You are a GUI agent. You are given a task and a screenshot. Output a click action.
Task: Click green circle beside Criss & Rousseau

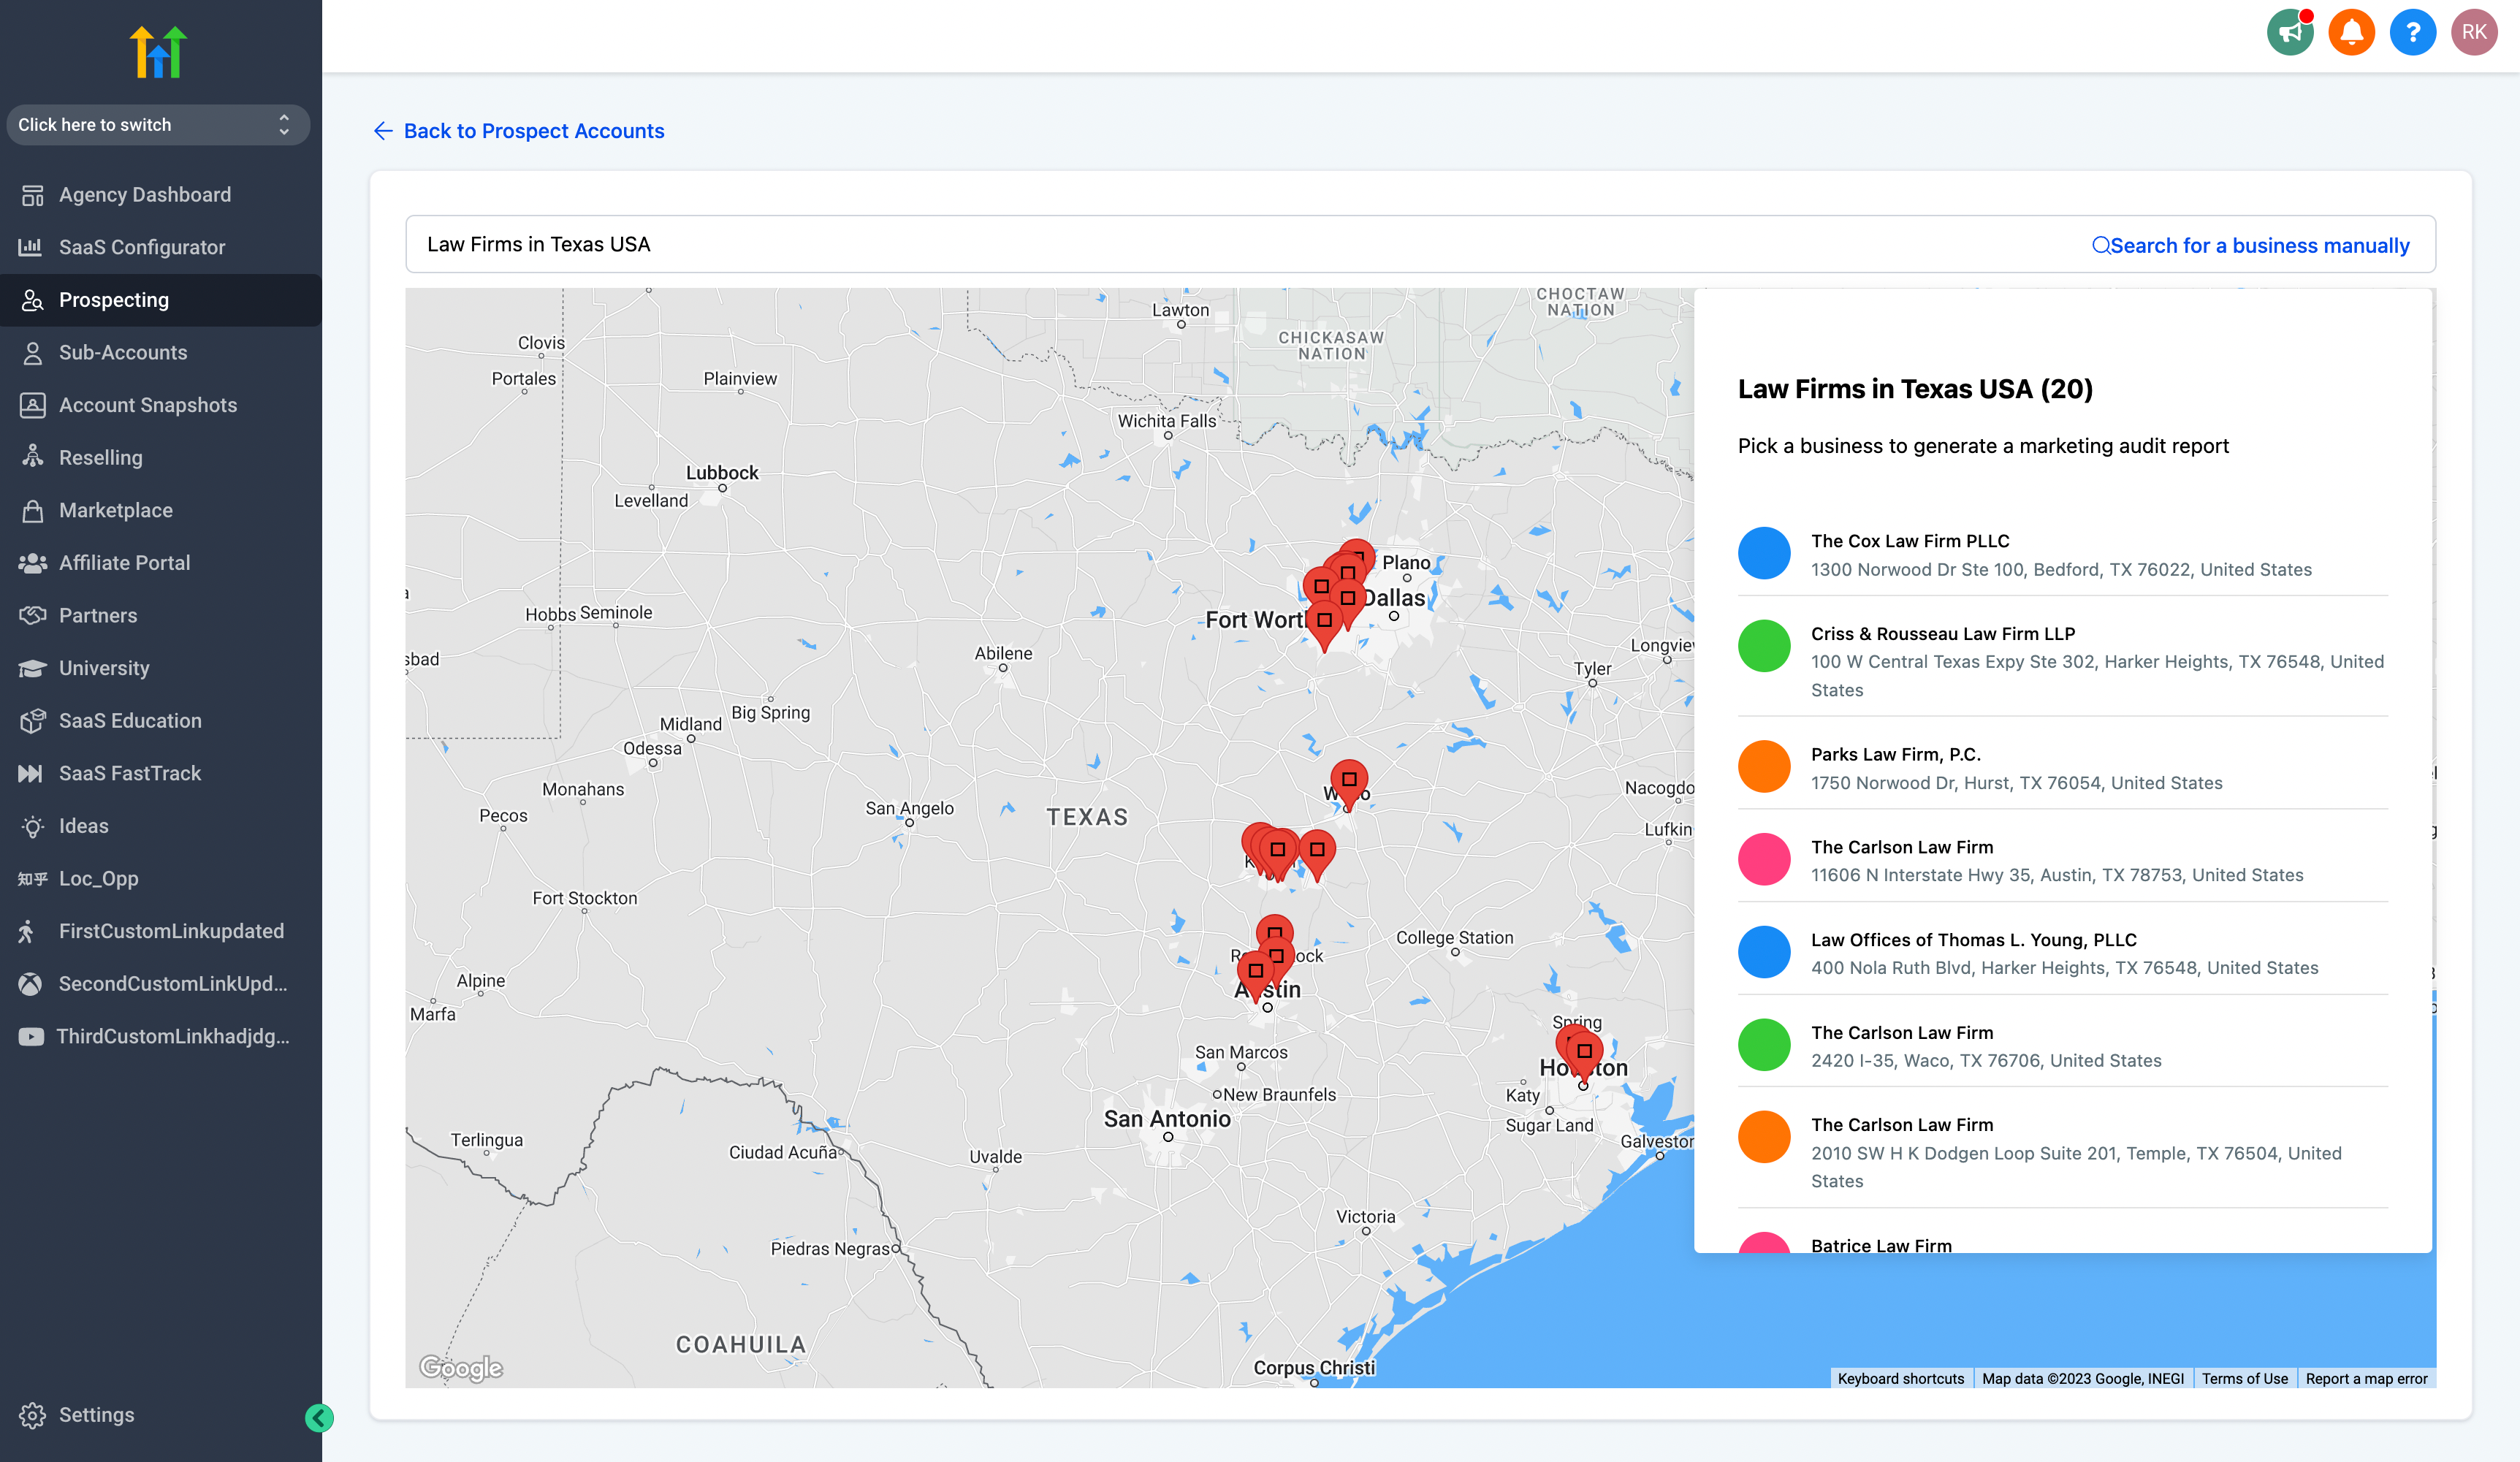(x=1764, y=646)
